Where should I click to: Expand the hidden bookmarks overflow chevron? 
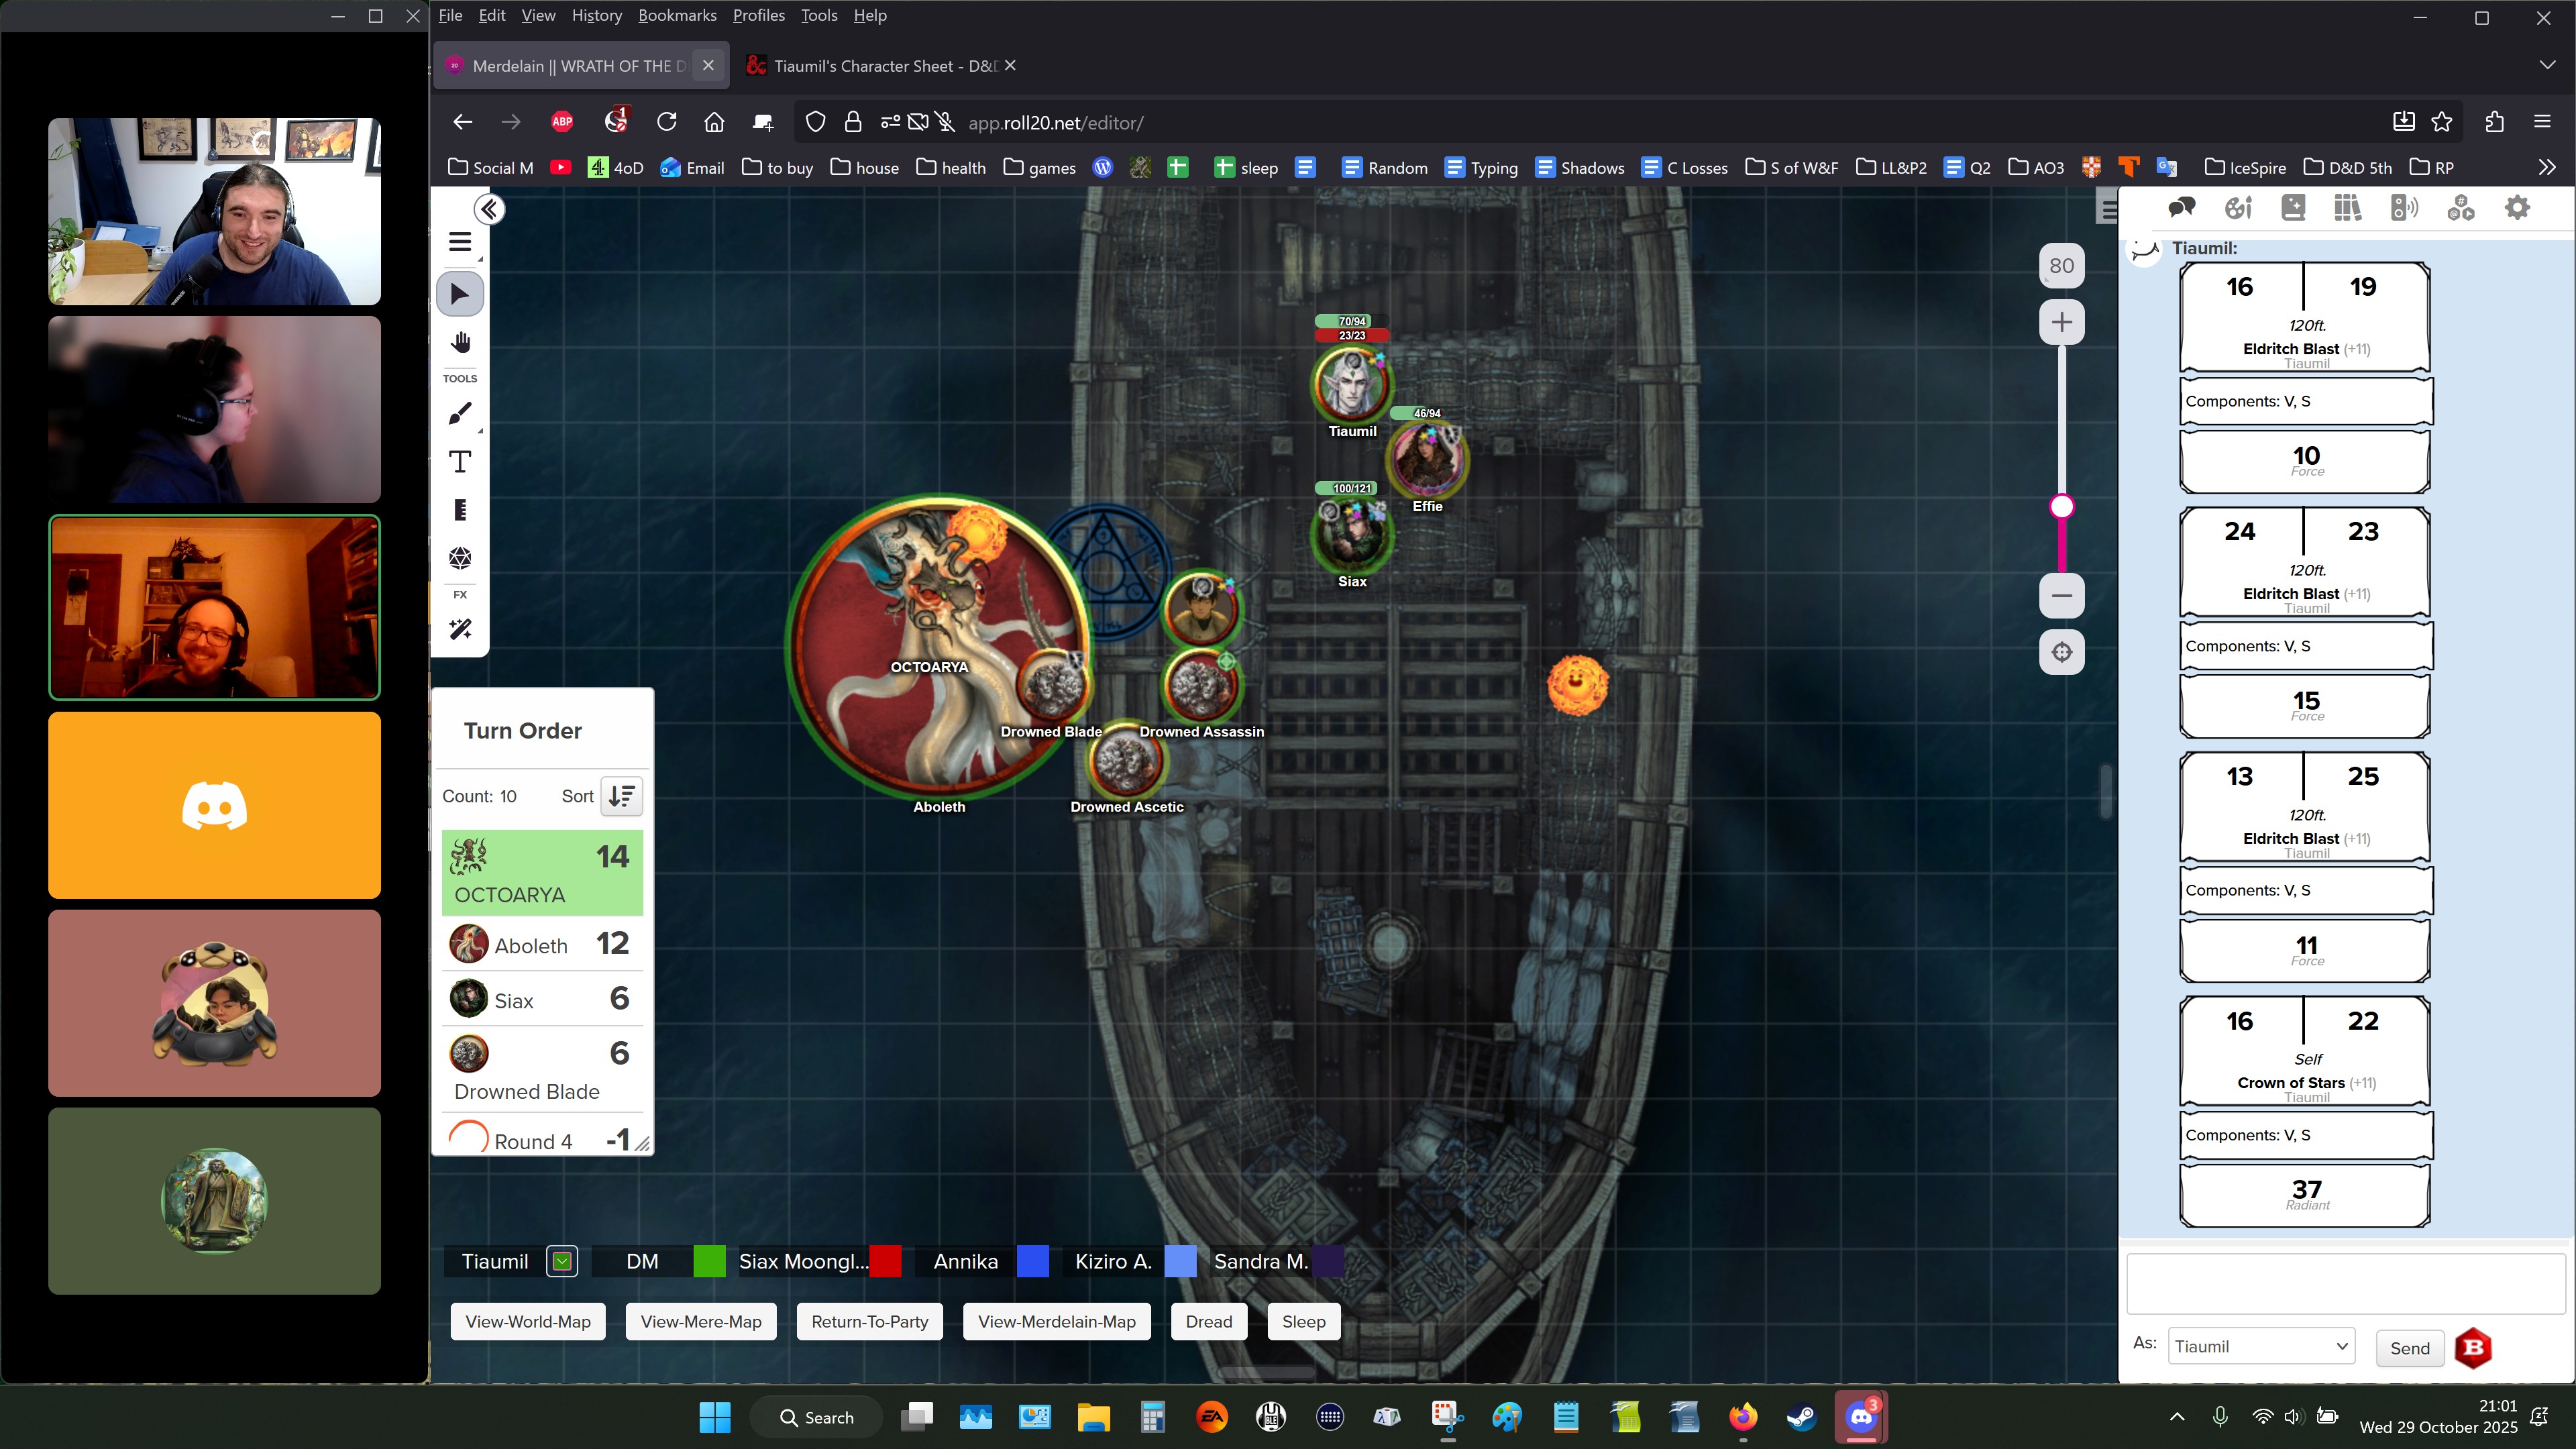(2546, 167)
